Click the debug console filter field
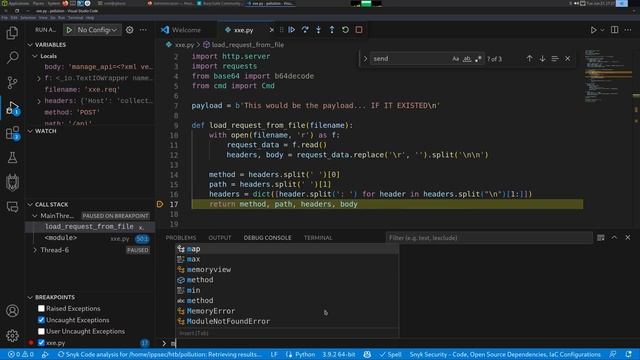 point(489,238)
